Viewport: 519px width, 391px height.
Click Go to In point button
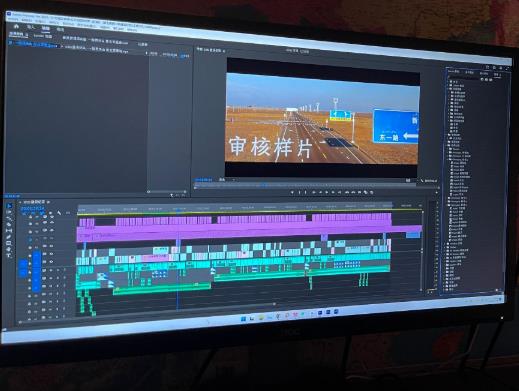pyautogui.click(x=314, y=192)
